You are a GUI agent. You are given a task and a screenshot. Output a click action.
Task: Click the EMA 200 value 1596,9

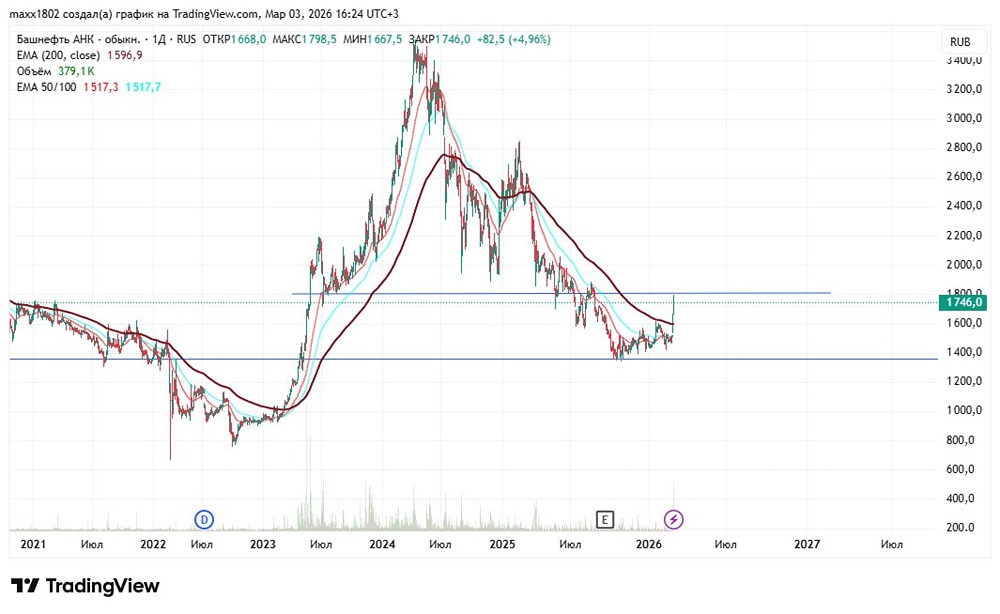pos(124,55)
